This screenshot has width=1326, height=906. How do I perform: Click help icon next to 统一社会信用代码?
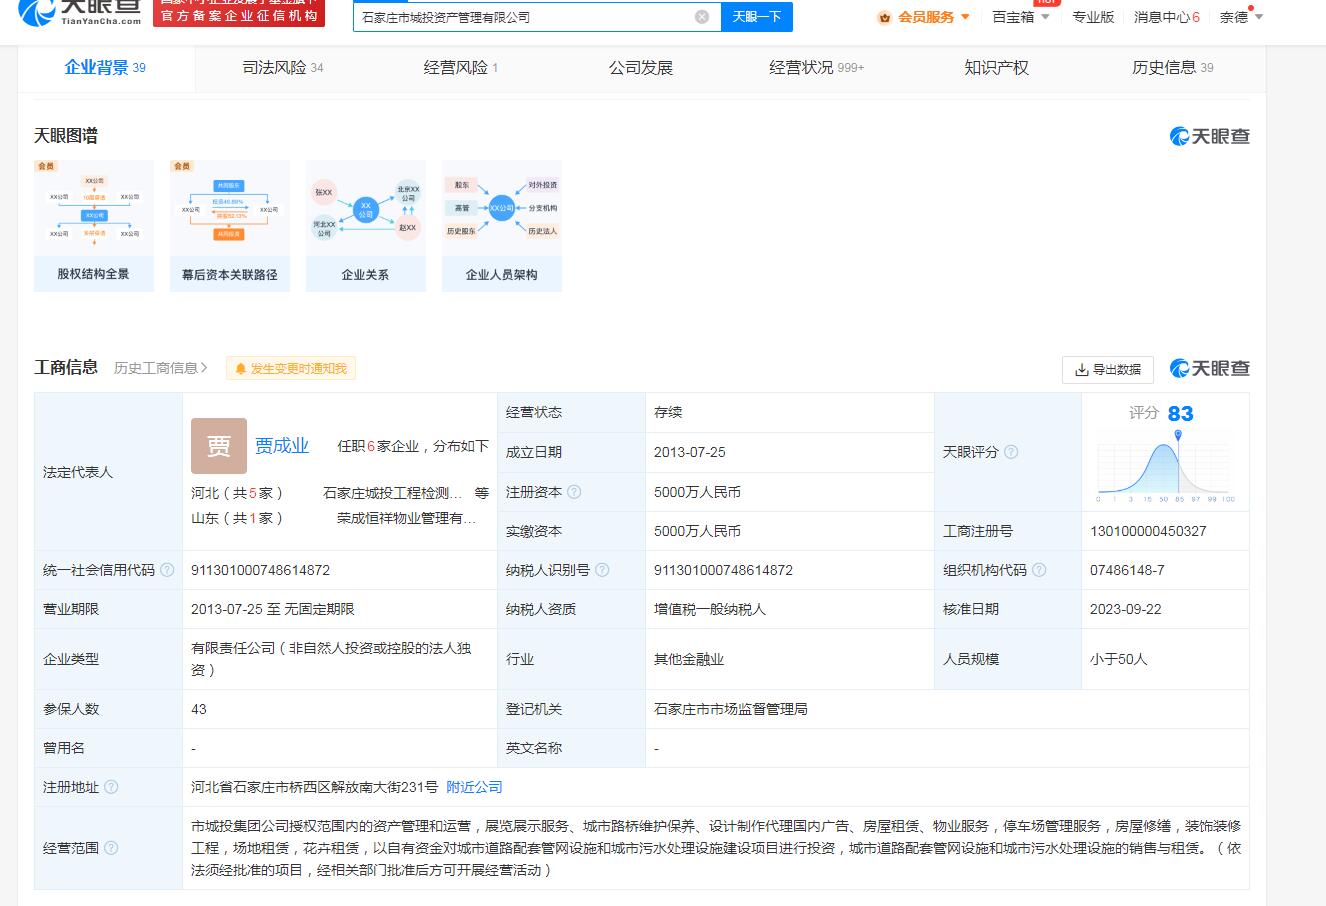tap(167, 570)
